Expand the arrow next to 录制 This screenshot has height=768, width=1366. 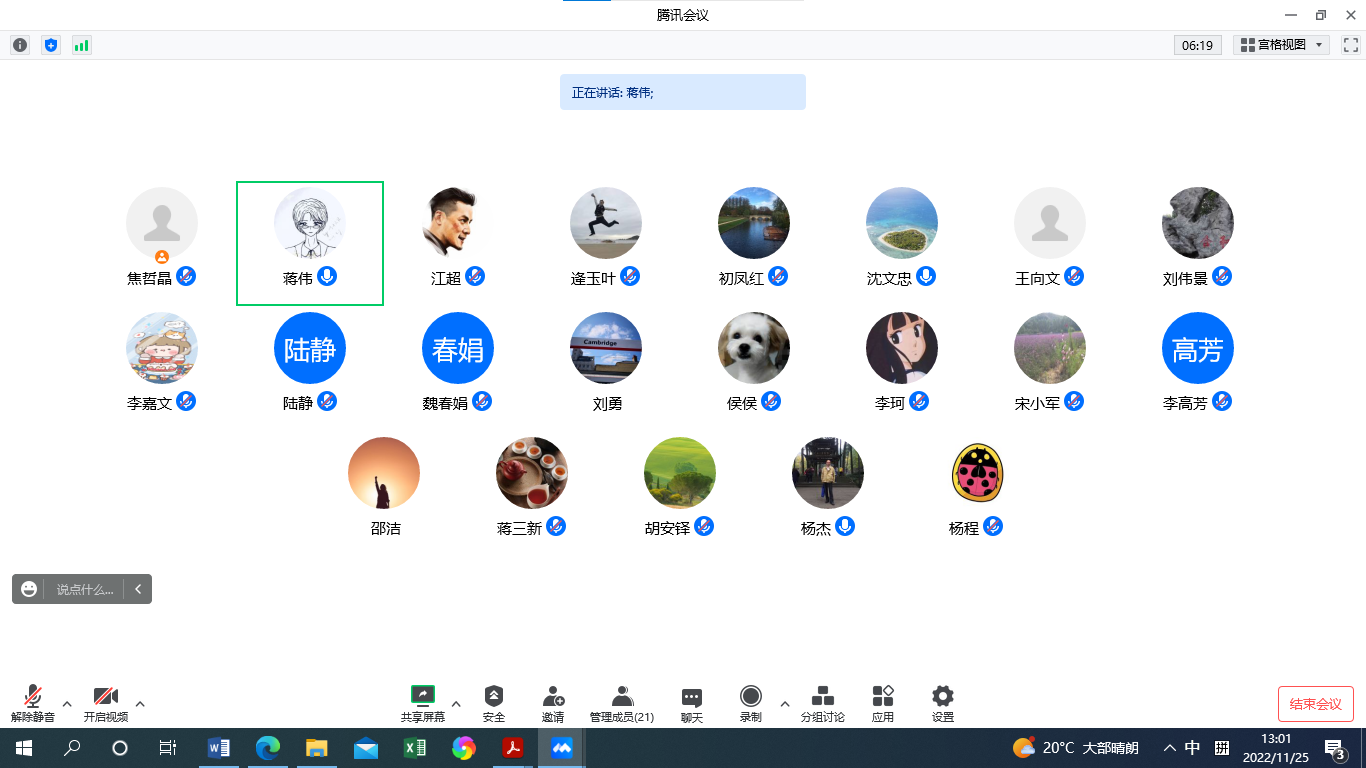[x=785, y=703]
